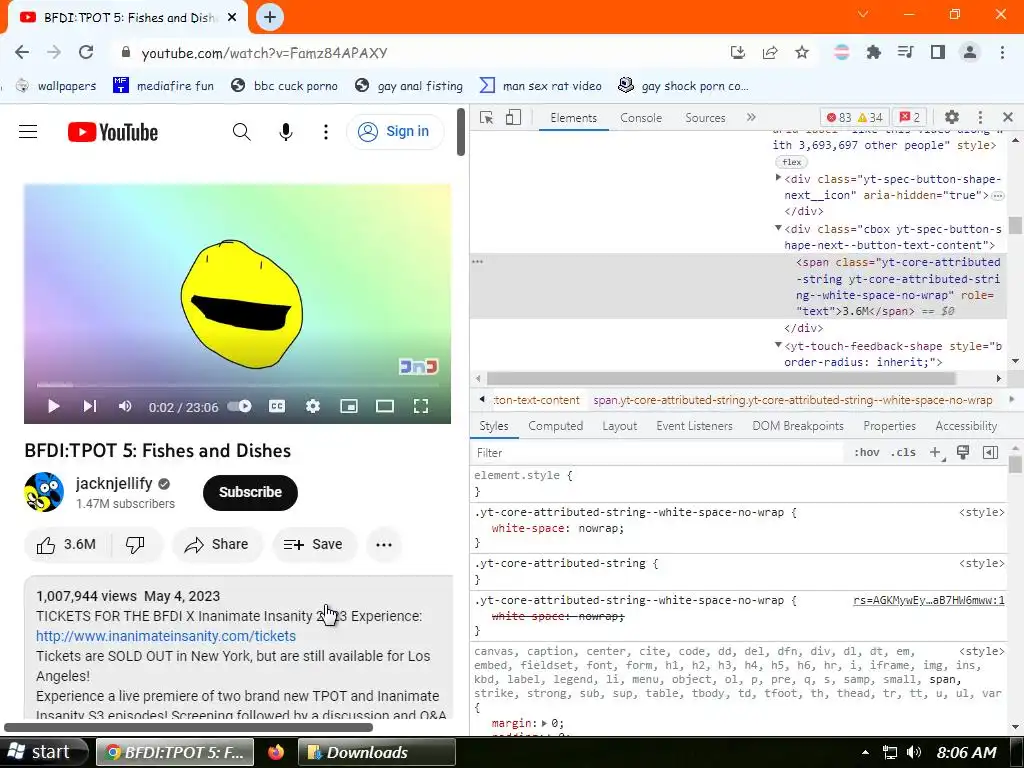
Task: Collapse yt-touch-feedback-shape node
Action: (x=778, y=345)
